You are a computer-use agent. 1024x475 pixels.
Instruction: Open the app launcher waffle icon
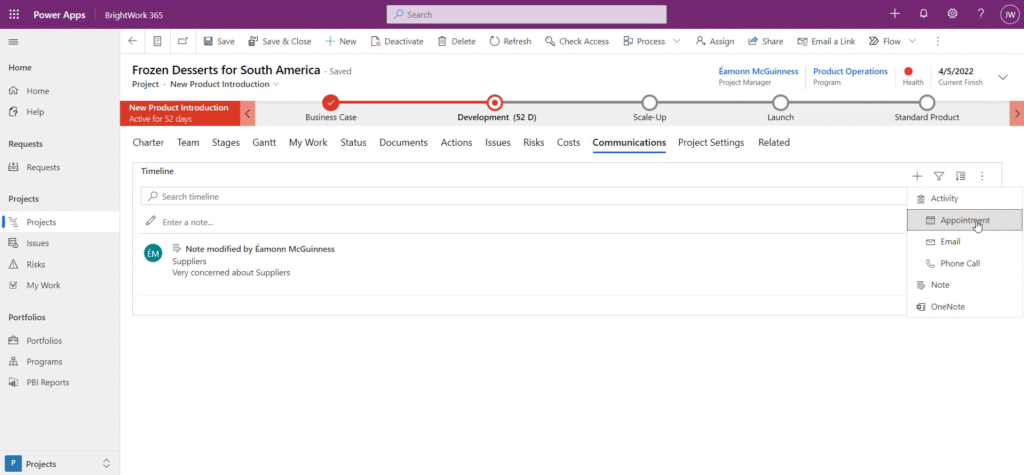(14, 14)
